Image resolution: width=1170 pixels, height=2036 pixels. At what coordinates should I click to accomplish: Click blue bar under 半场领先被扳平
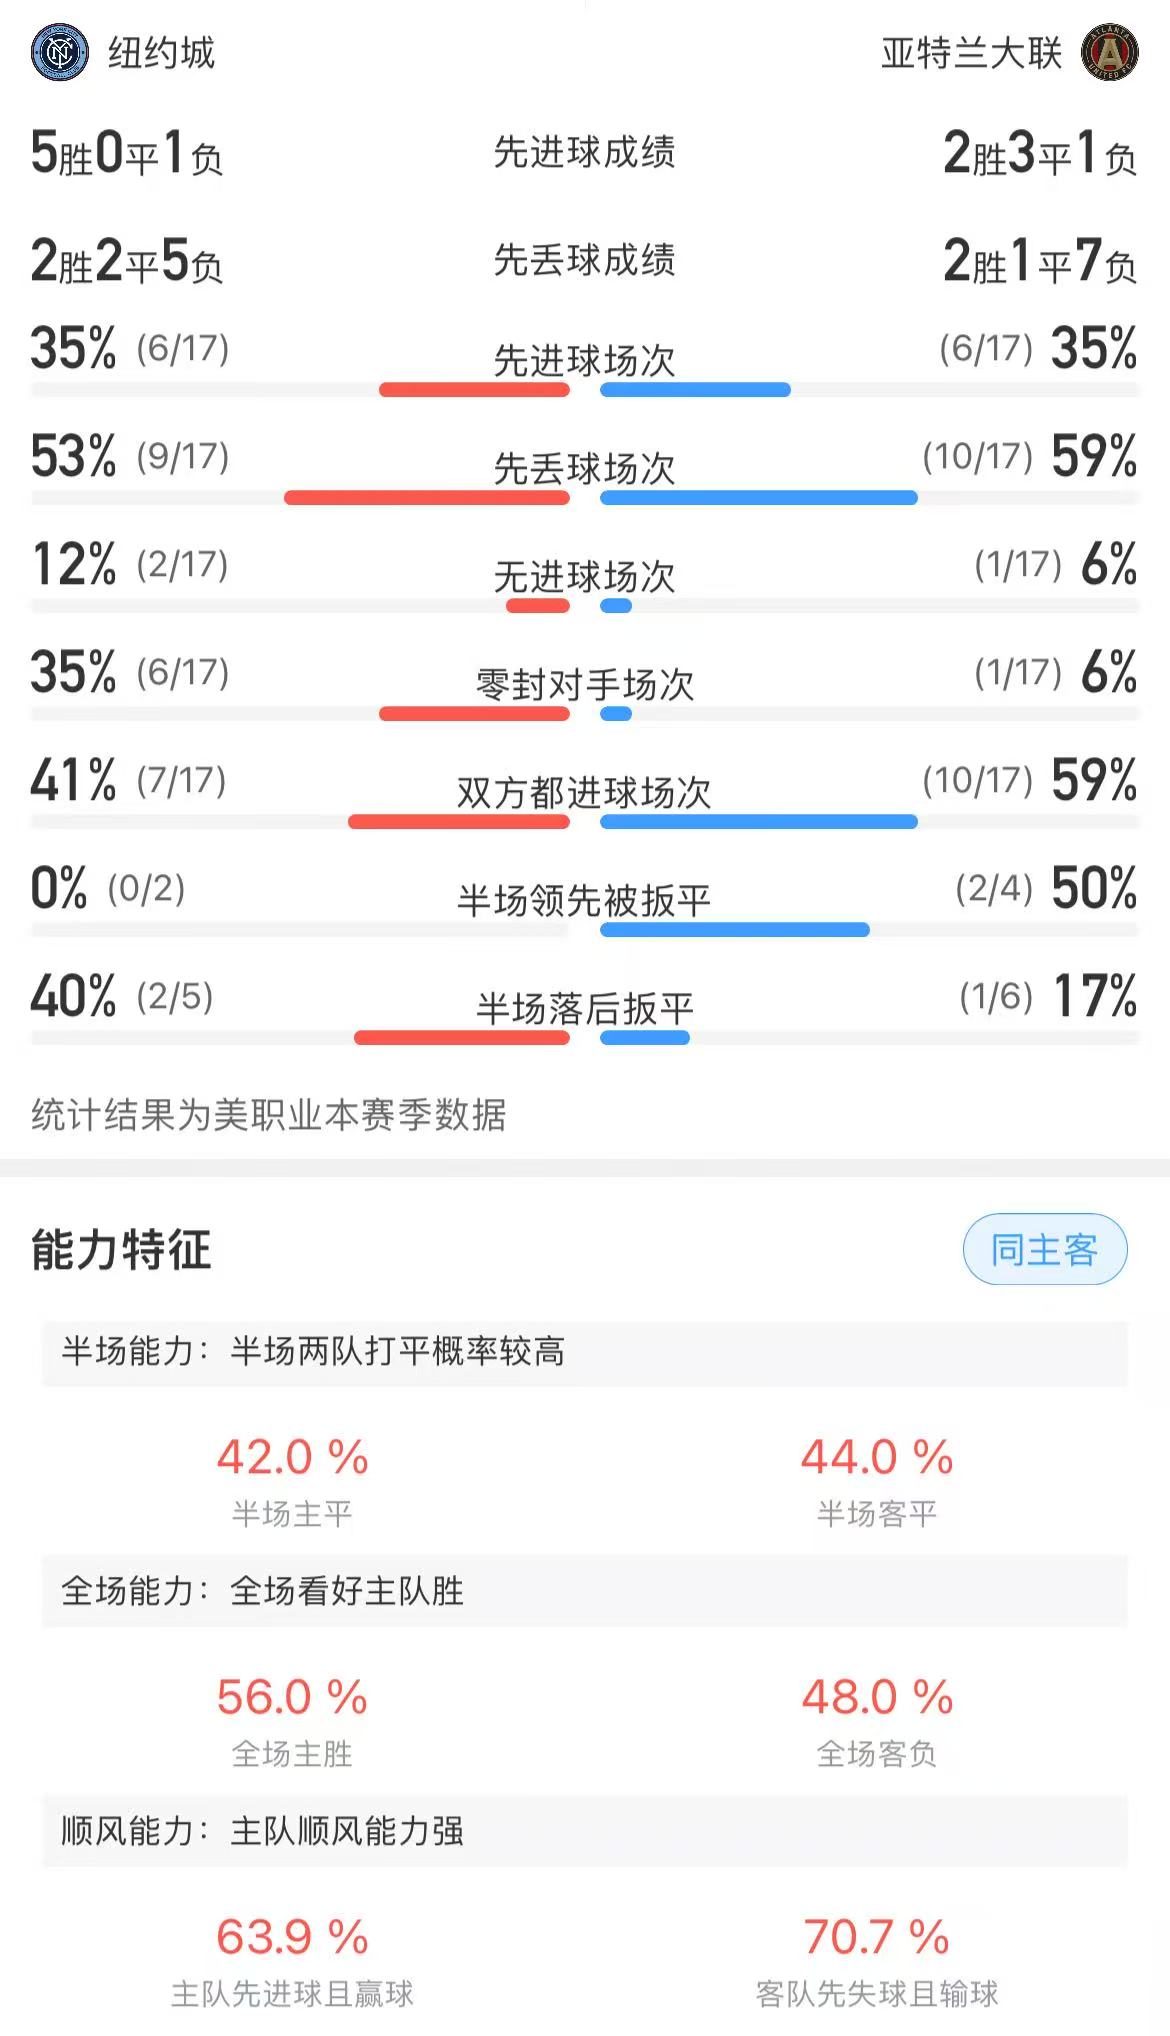coord(734,930)
